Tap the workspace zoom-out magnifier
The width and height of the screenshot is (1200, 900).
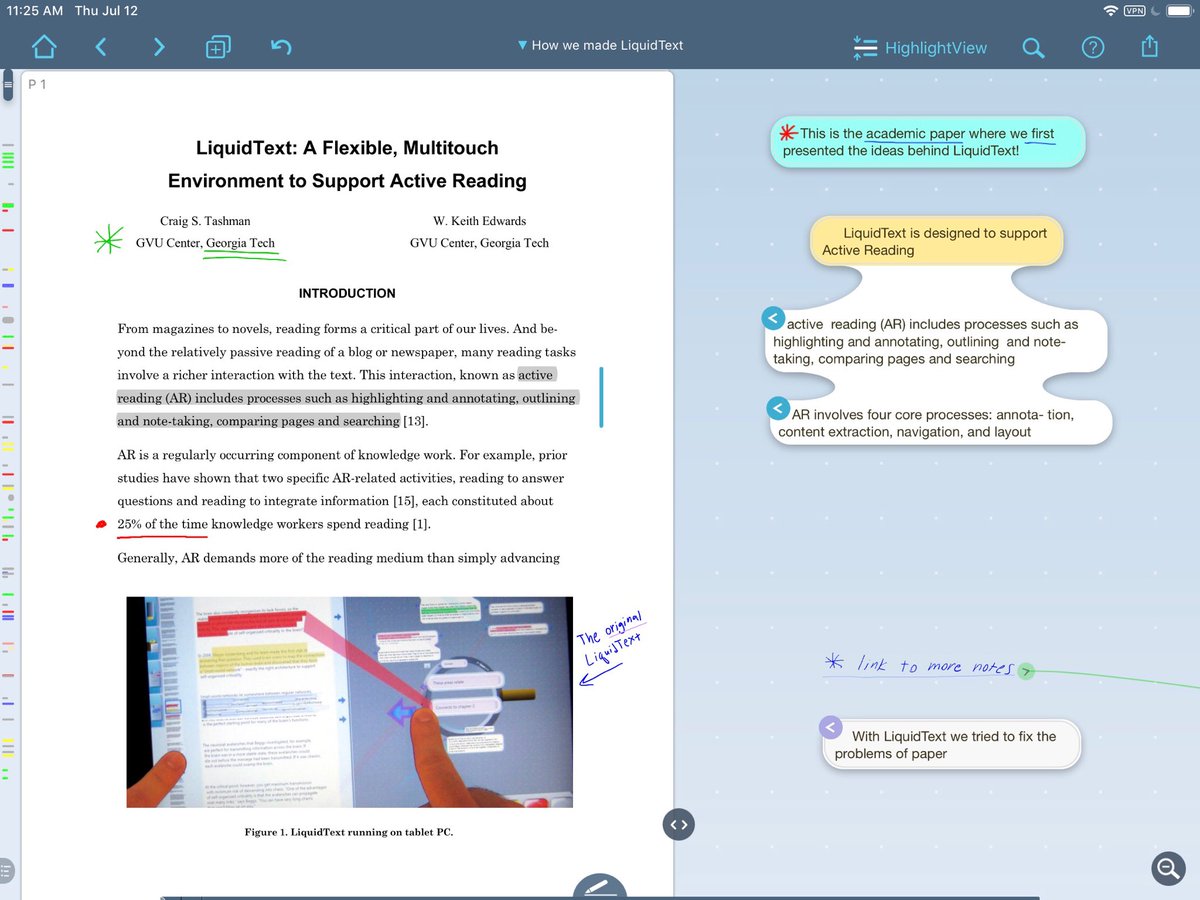pos(1167,868)
